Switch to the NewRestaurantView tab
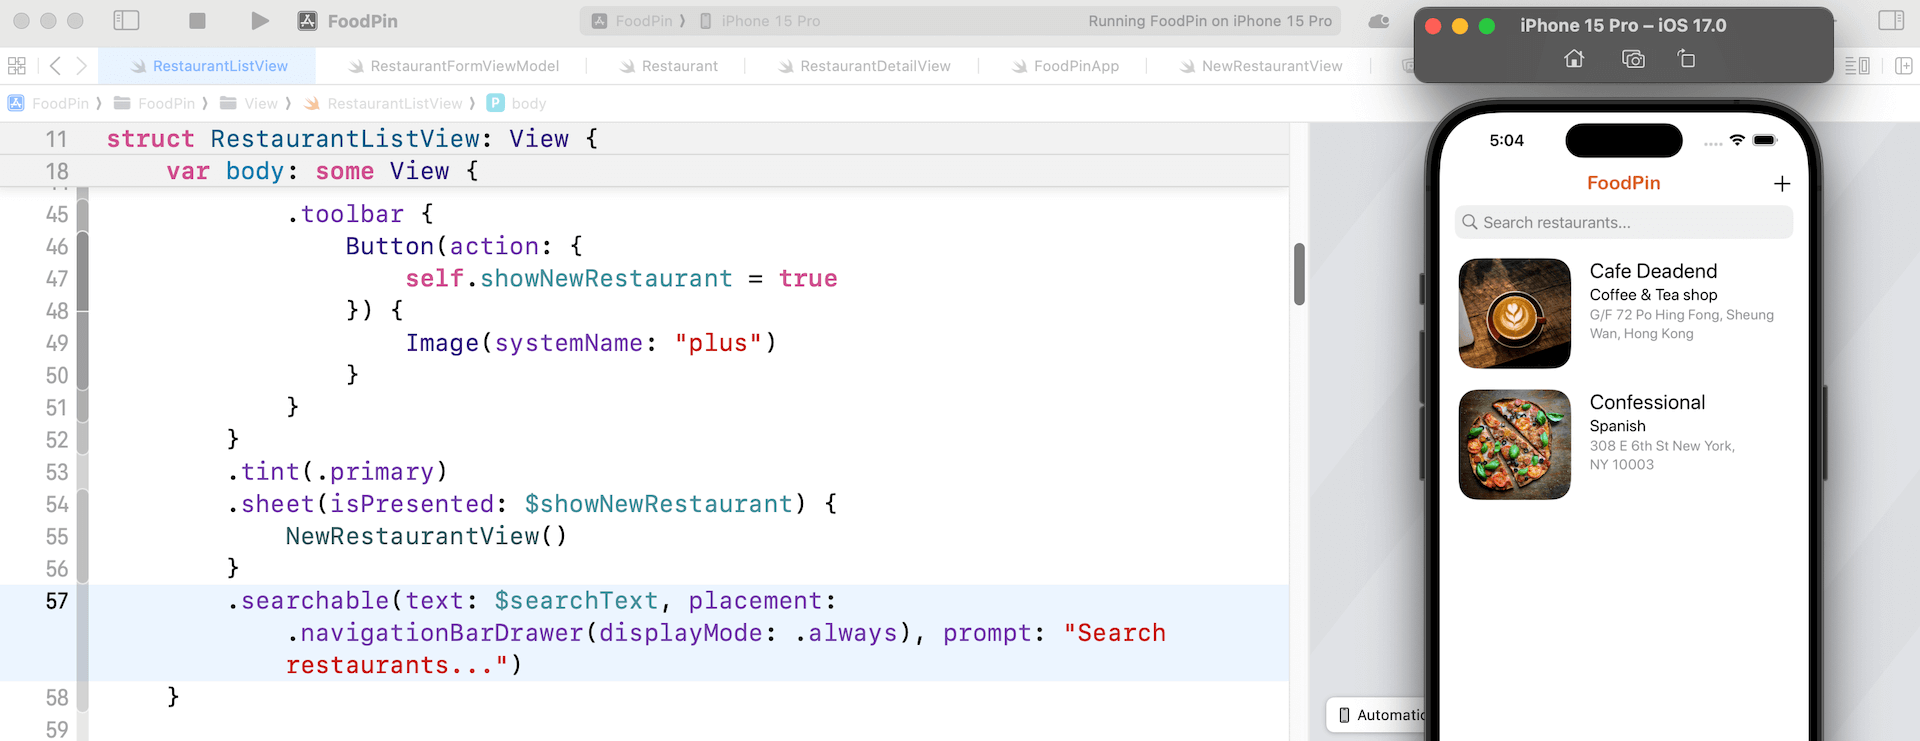Screen dimensions: 1920x741 pos(1271,66)
